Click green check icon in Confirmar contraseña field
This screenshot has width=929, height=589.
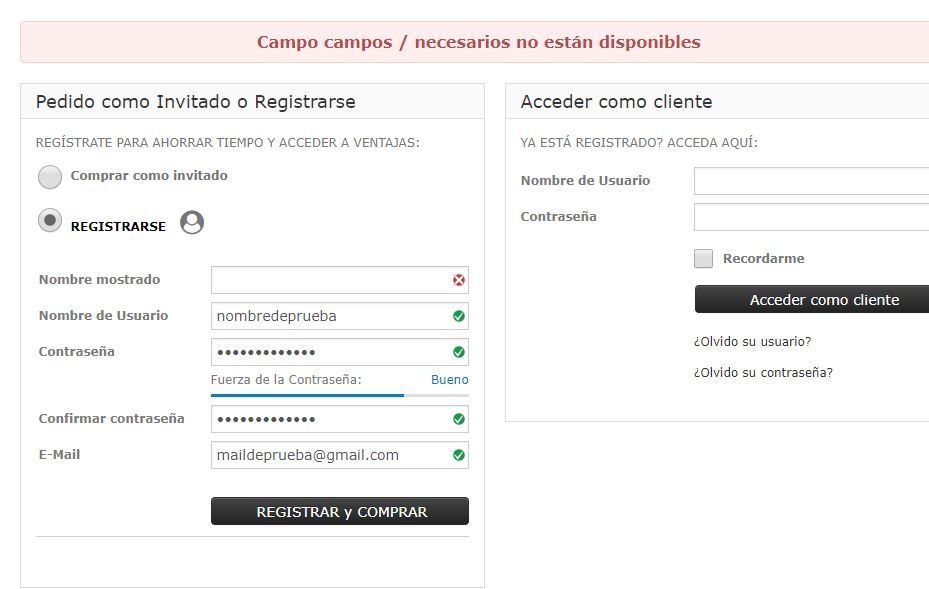[x=459, y=419]
